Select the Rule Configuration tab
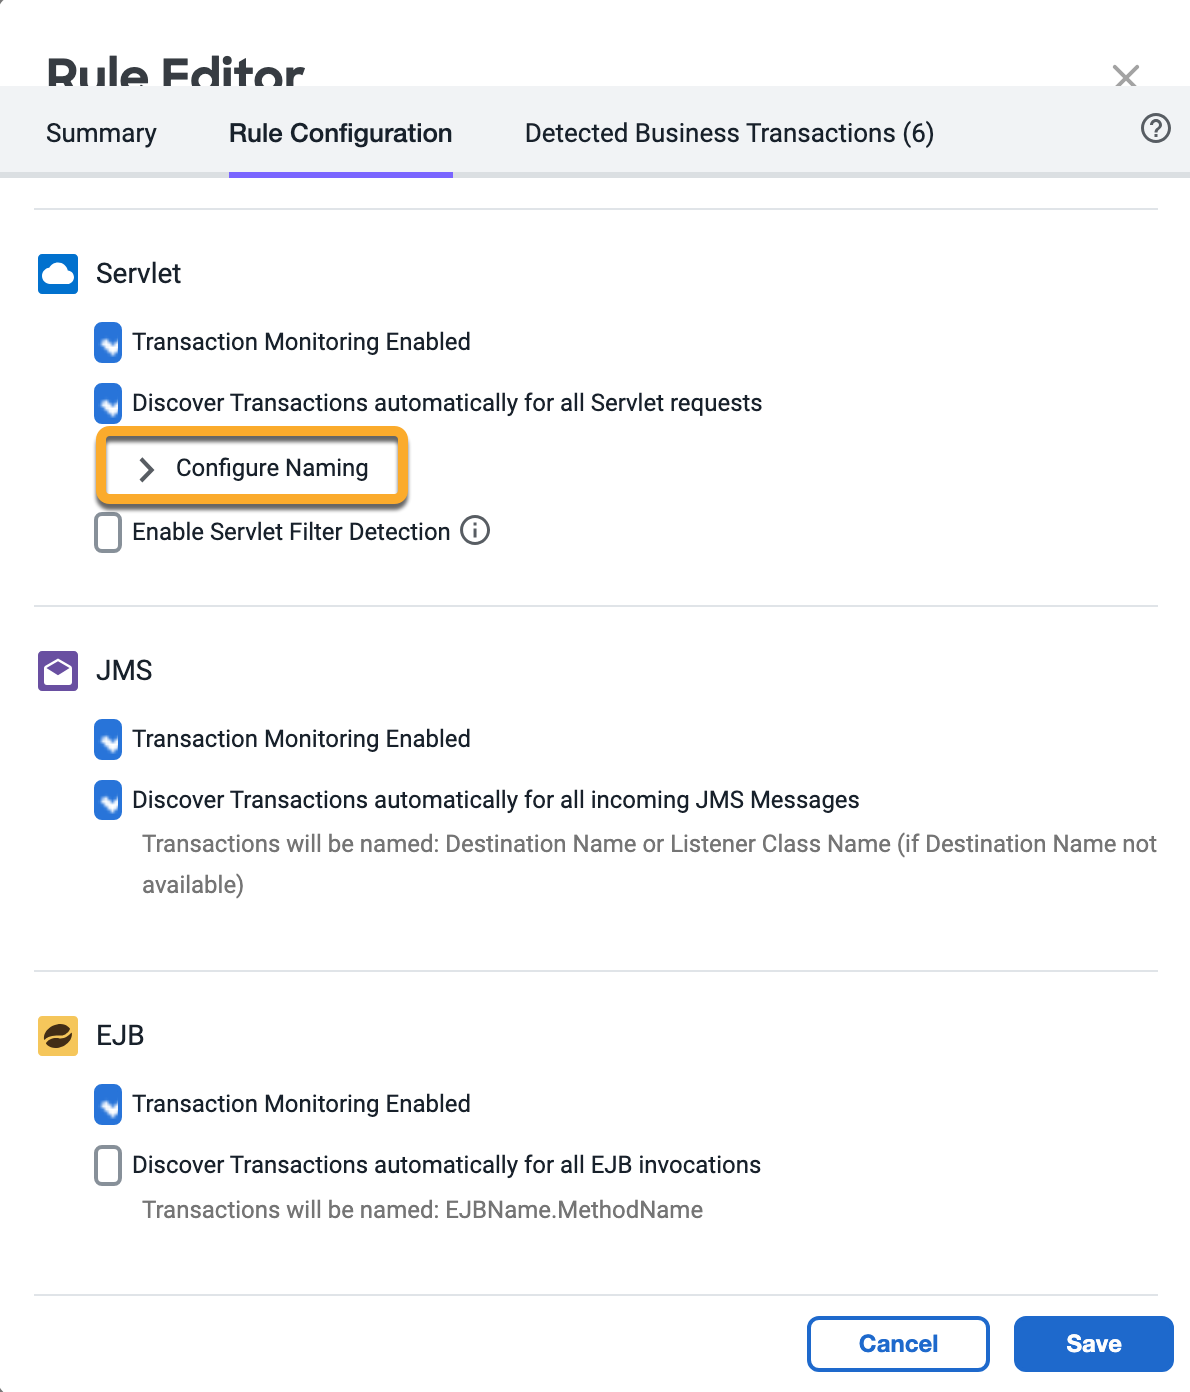Viewport: 1190px width, 1392px height. click(x=341, y=133)
